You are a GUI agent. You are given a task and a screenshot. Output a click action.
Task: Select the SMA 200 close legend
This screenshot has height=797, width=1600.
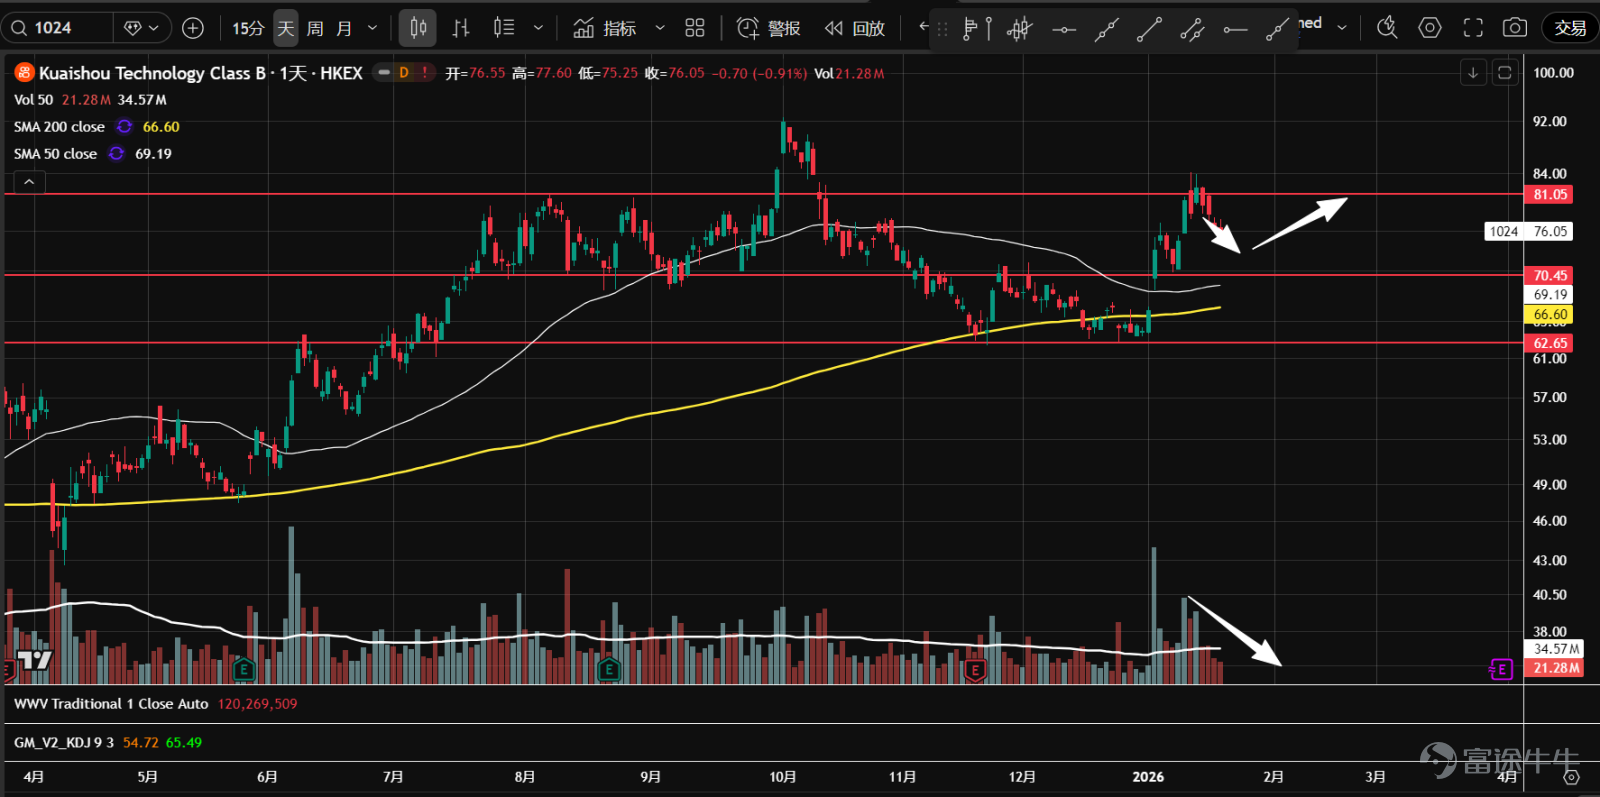[x=59, y=127]
